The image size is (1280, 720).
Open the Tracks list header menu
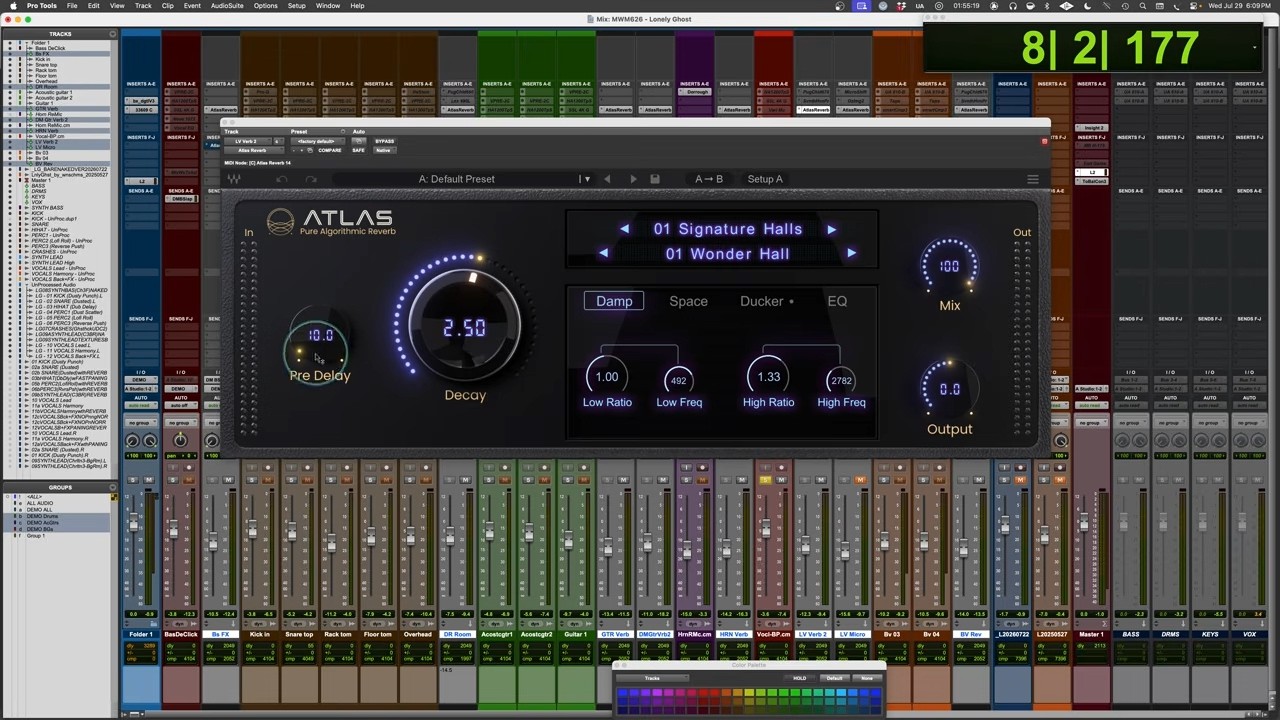[x=115, y=34]
